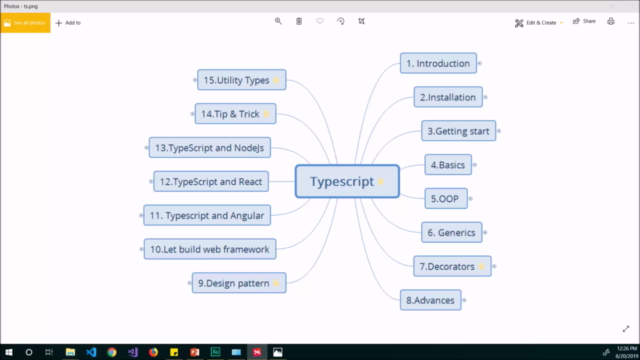Expand the Edit & Create dropdown
640x360 pixels.
539,23
